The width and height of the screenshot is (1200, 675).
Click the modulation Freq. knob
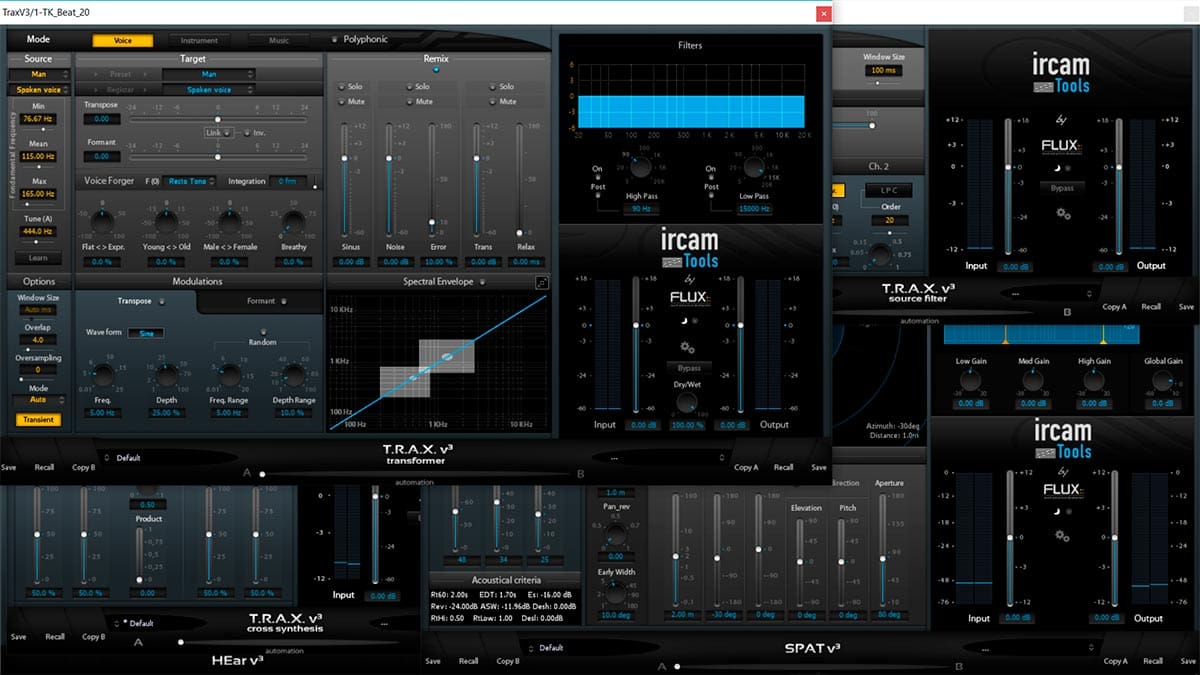click(101, 376)
